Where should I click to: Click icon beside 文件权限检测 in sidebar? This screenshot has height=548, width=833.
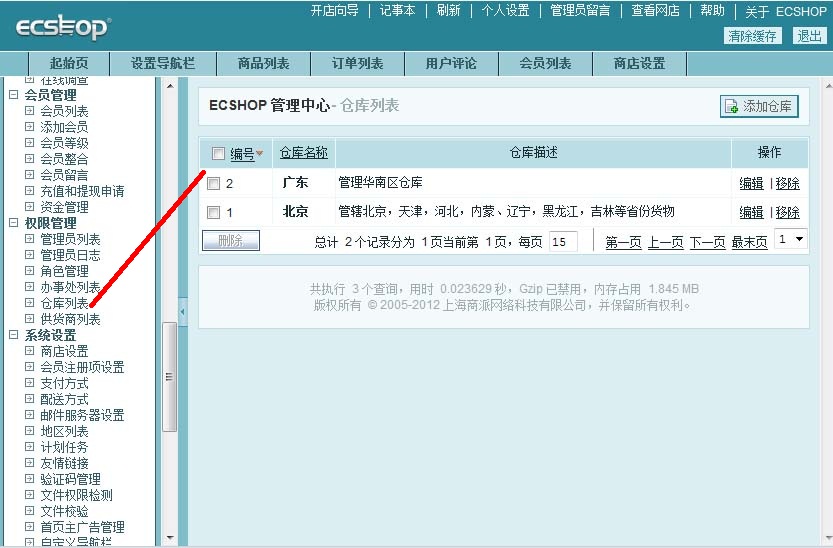pyautogui.click(x=30, y=494)
